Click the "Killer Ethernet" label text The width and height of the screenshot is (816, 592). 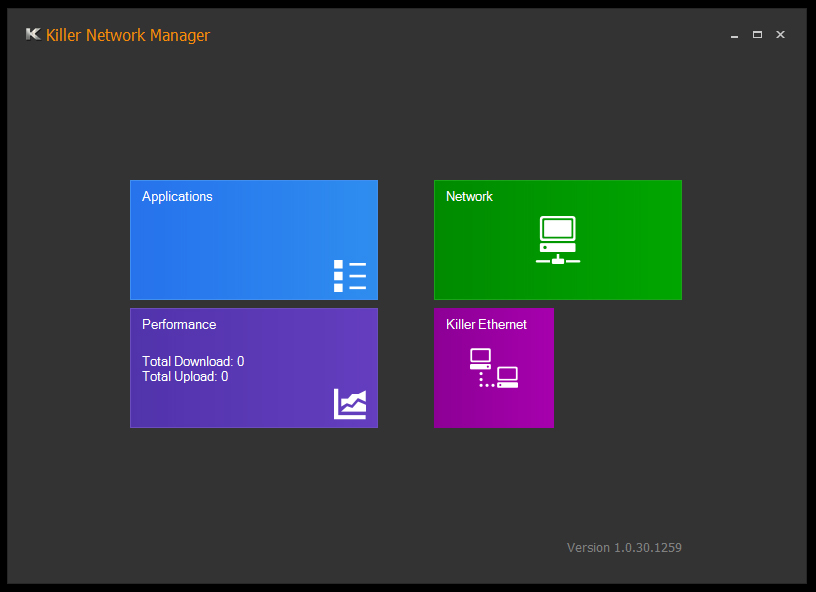point(486,325)
